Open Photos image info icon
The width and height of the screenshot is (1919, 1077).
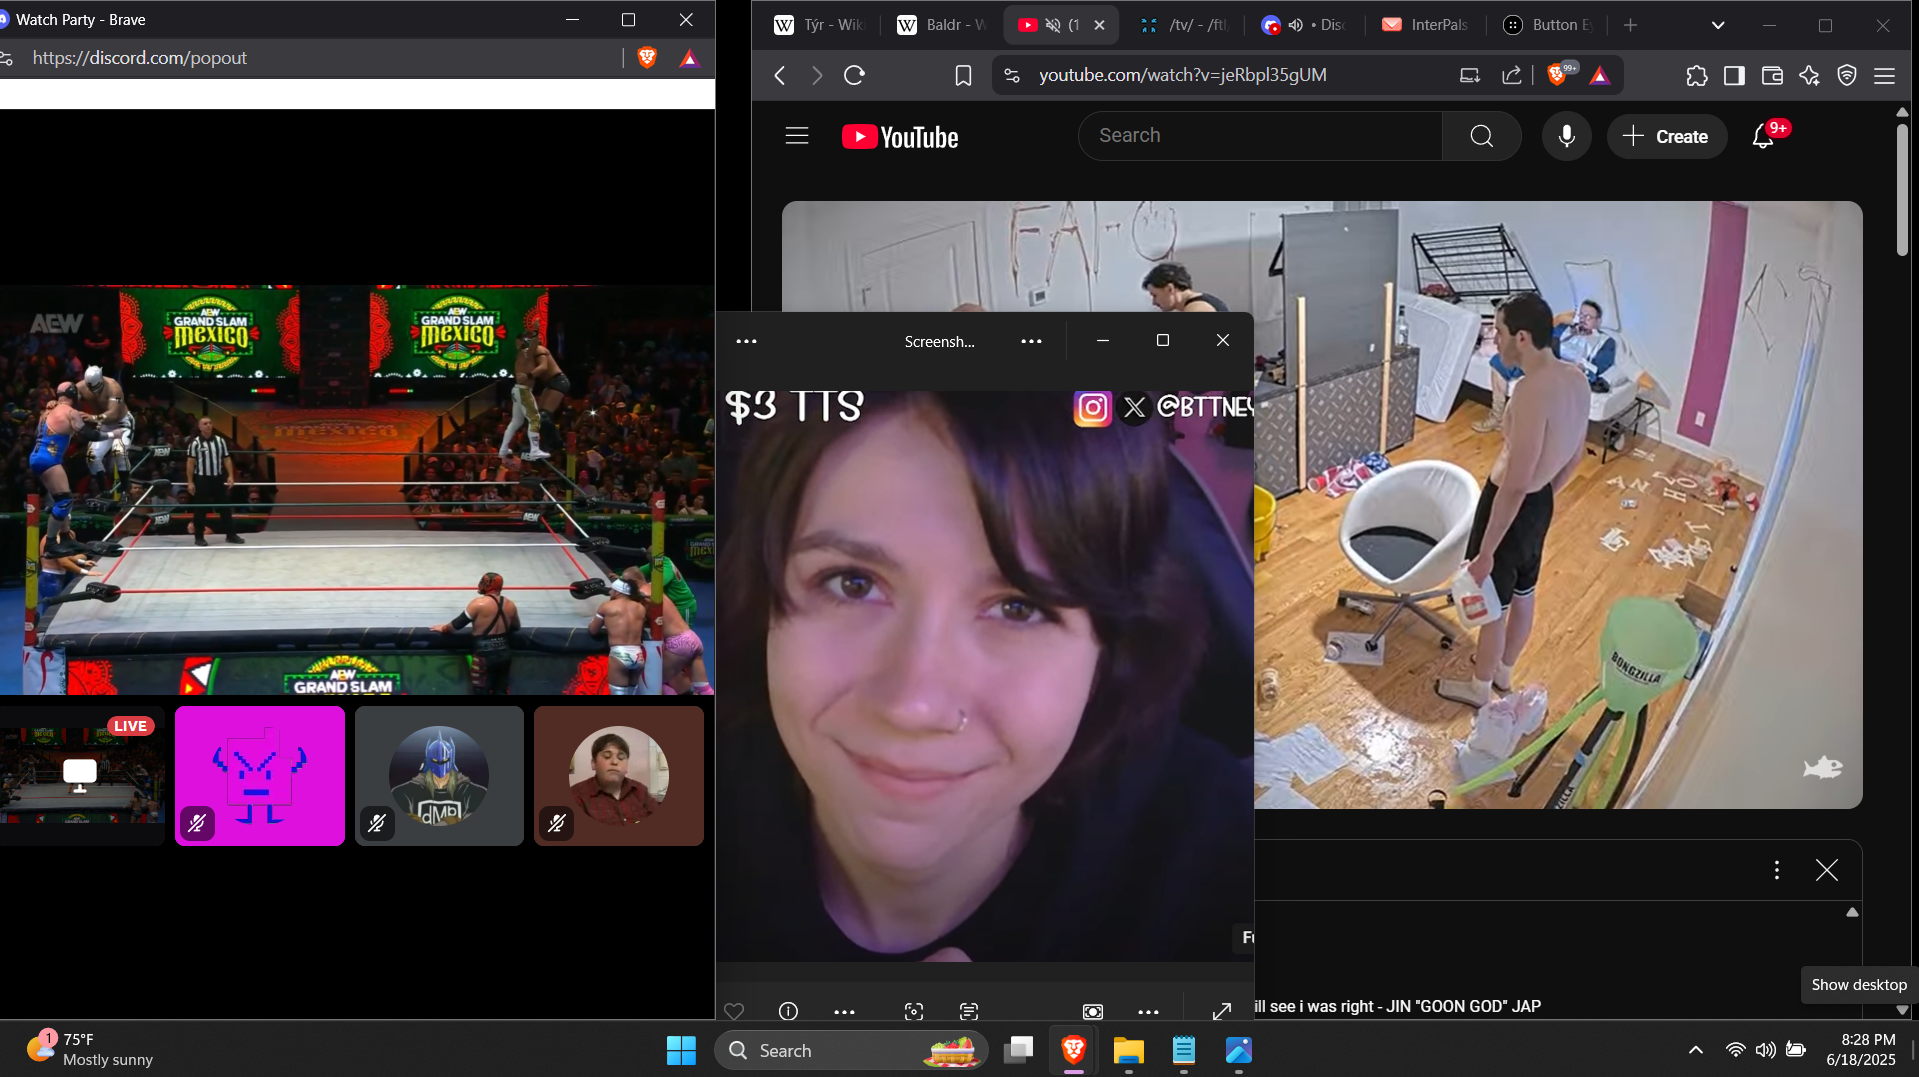coord(788,1011)
